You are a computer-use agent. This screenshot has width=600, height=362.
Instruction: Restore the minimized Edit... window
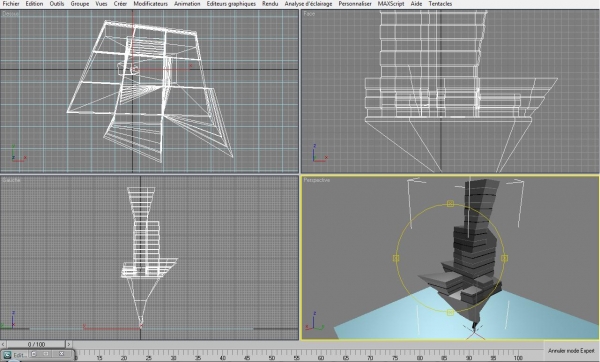pyautogui.click(x=34, y=354)
